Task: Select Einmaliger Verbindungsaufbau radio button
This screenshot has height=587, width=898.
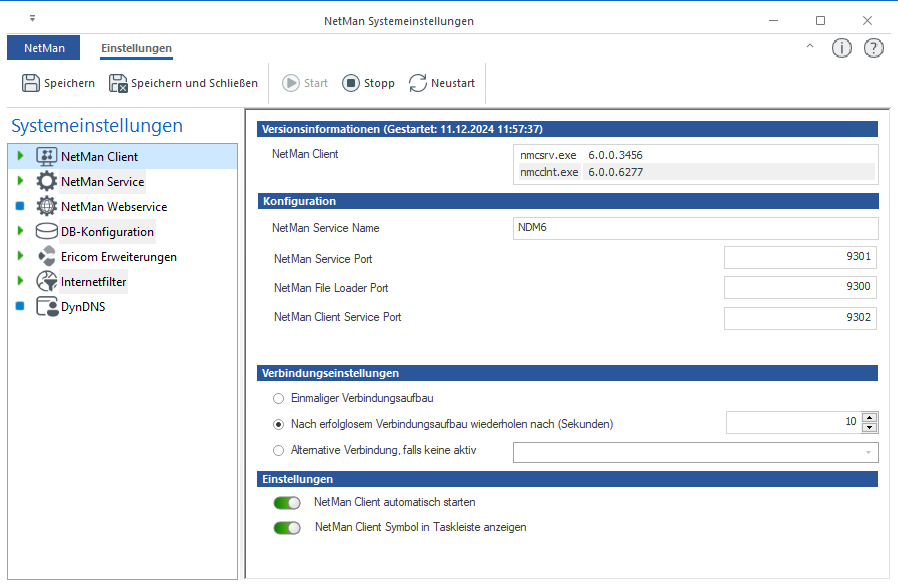Action: coord(278,398)
